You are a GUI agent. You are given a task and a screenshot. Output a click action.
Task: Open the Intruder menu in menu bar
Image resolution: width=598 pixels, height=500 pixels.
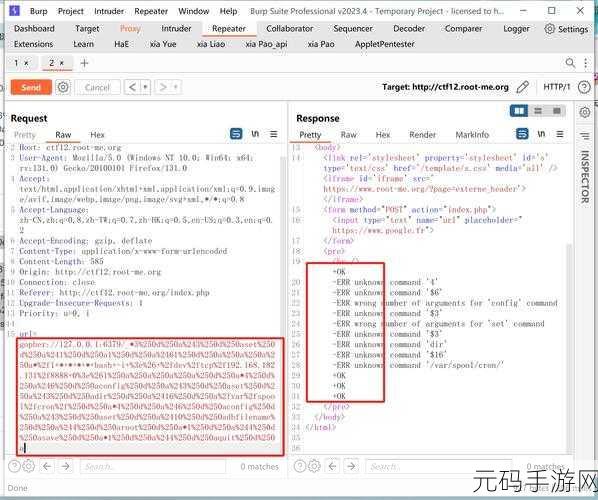point(109,11)
